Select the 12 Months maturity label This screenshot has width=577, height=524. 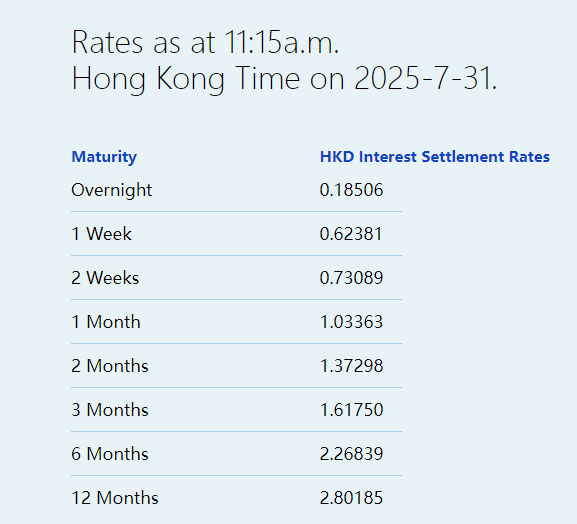tap(115, 498)
